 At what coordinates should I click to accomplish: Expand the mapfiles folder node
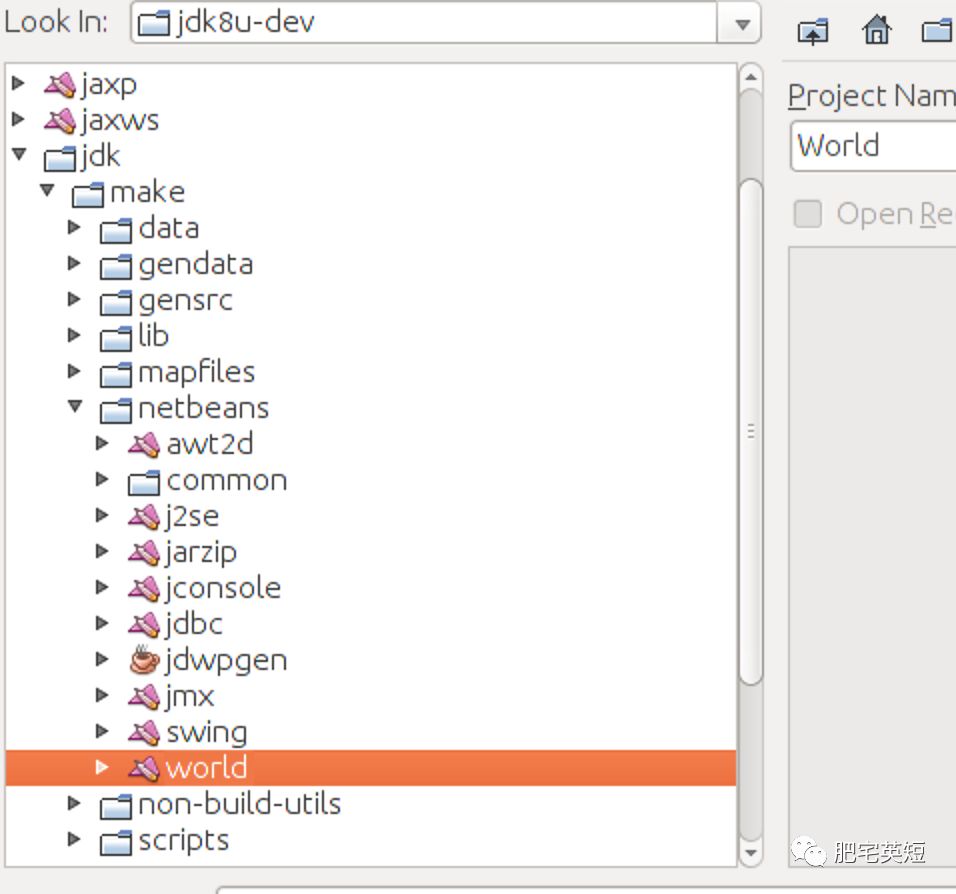74,371
